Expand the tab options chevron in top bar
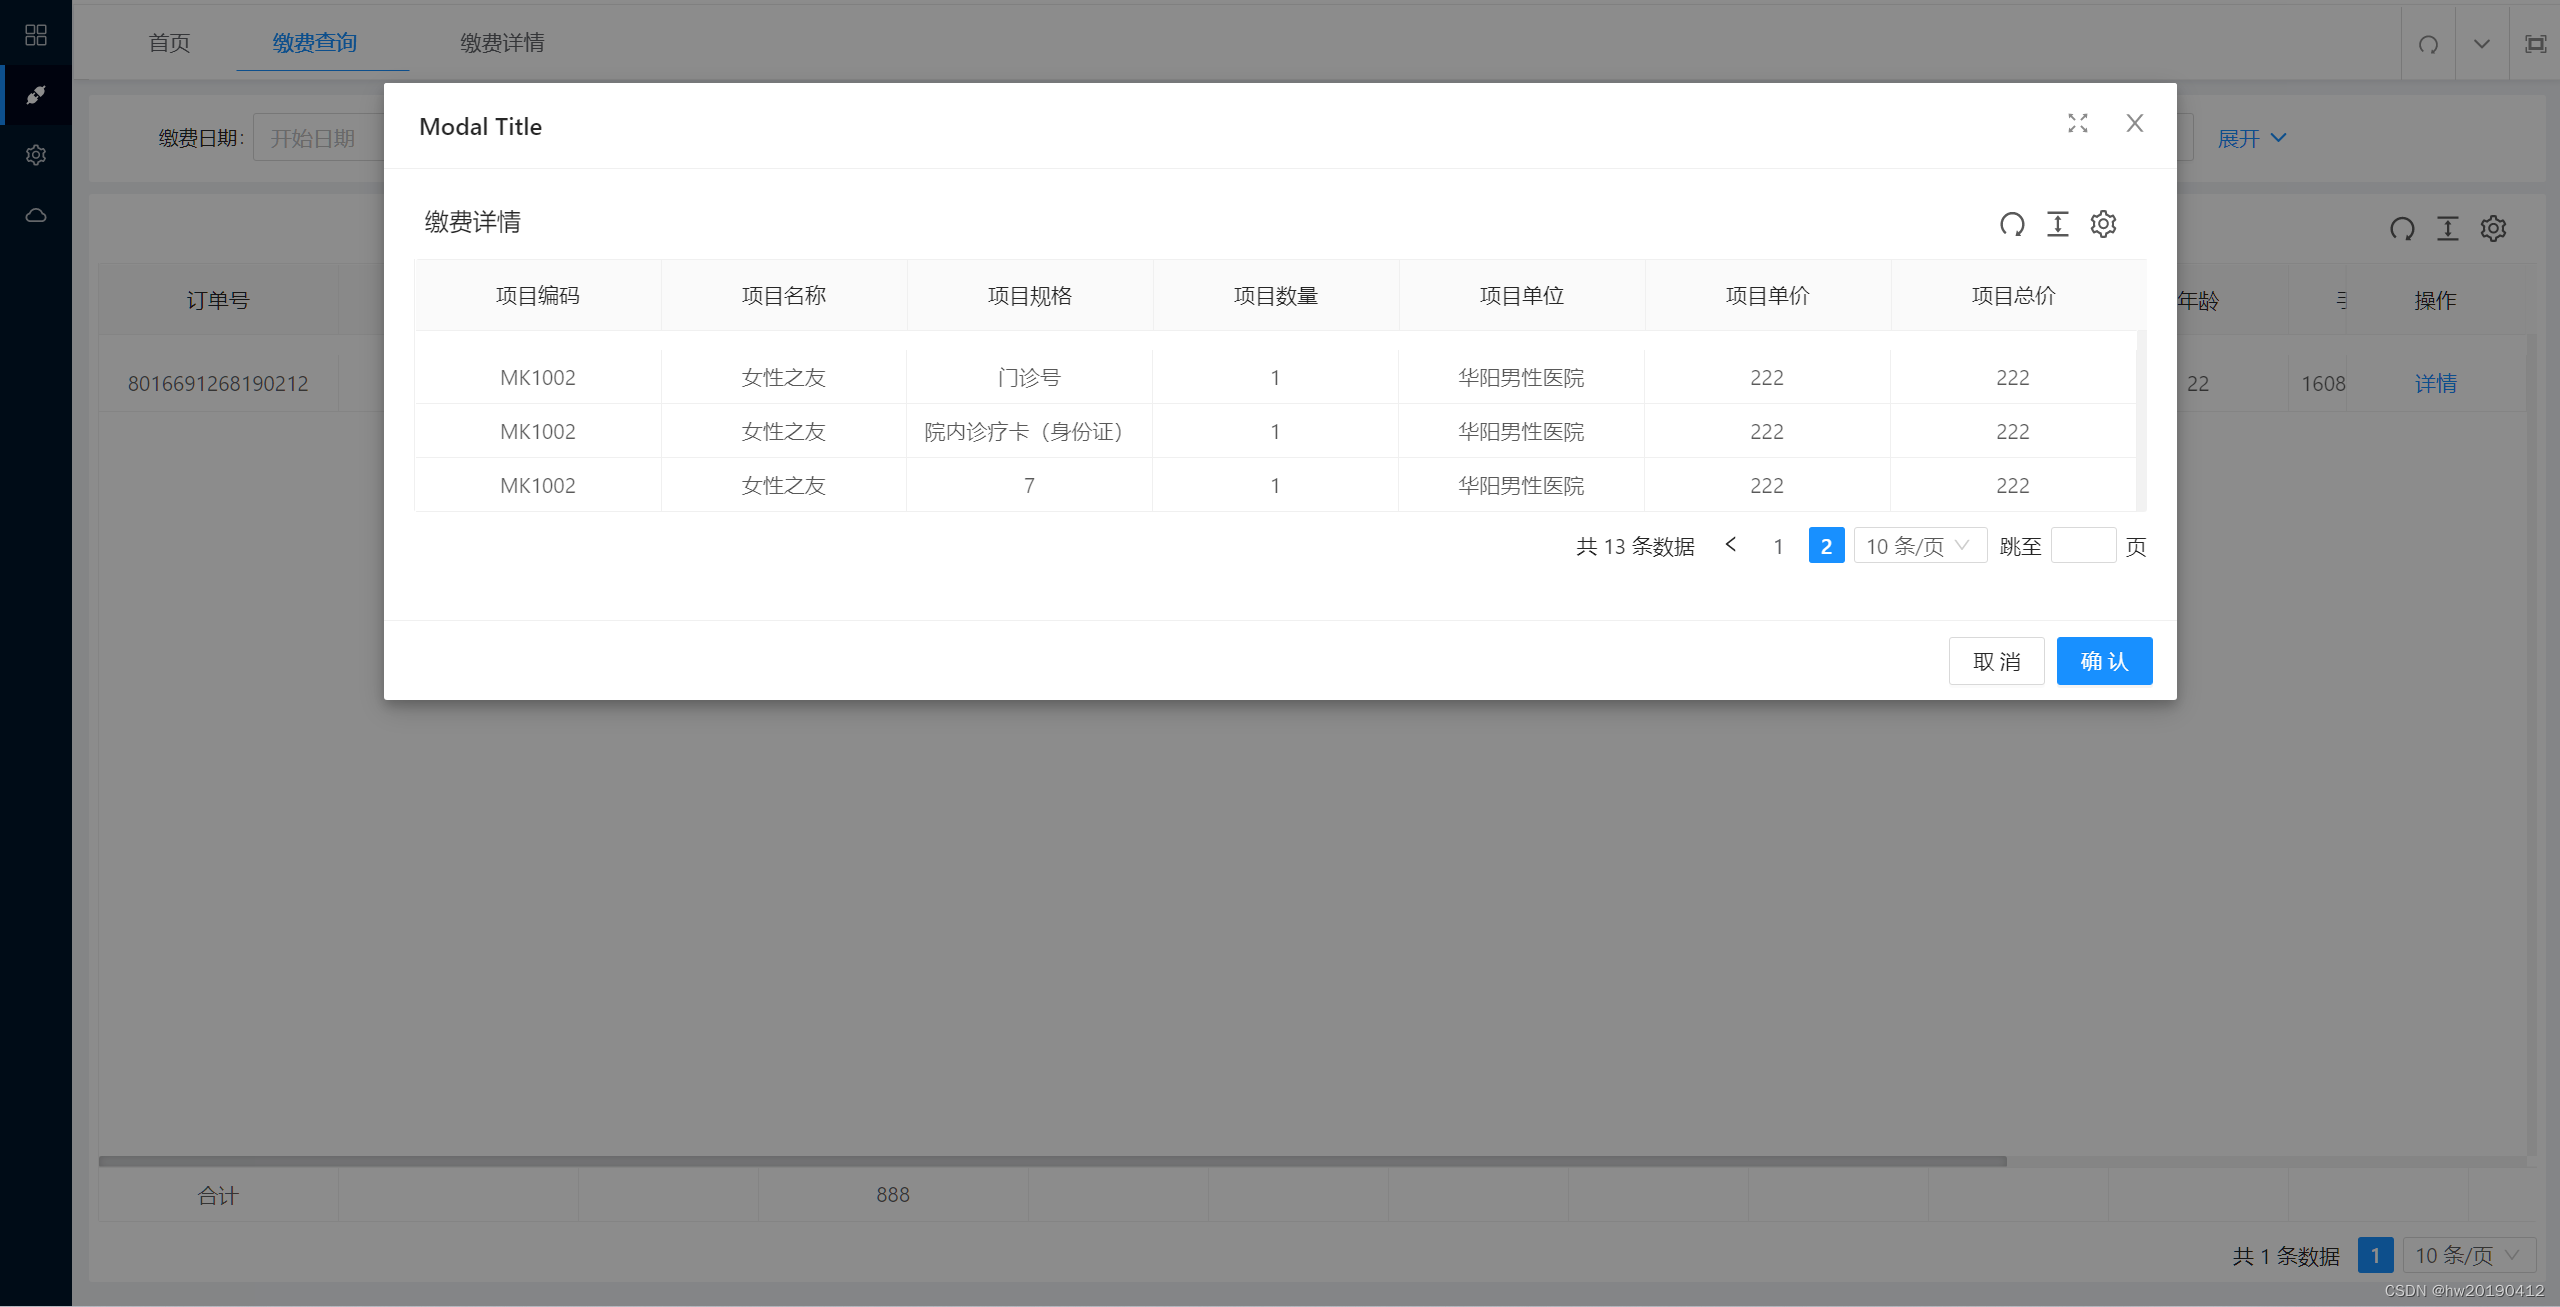This screenshot has width=2560, height=1307. click(2482, 44)
